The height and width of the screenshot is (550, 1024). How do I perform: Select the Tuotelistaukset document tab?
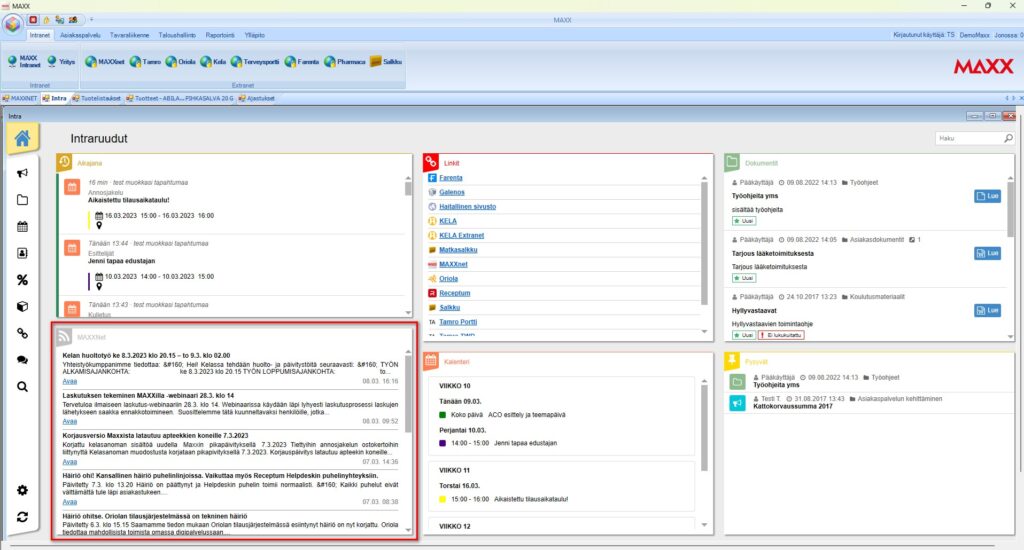pos(97,99)
